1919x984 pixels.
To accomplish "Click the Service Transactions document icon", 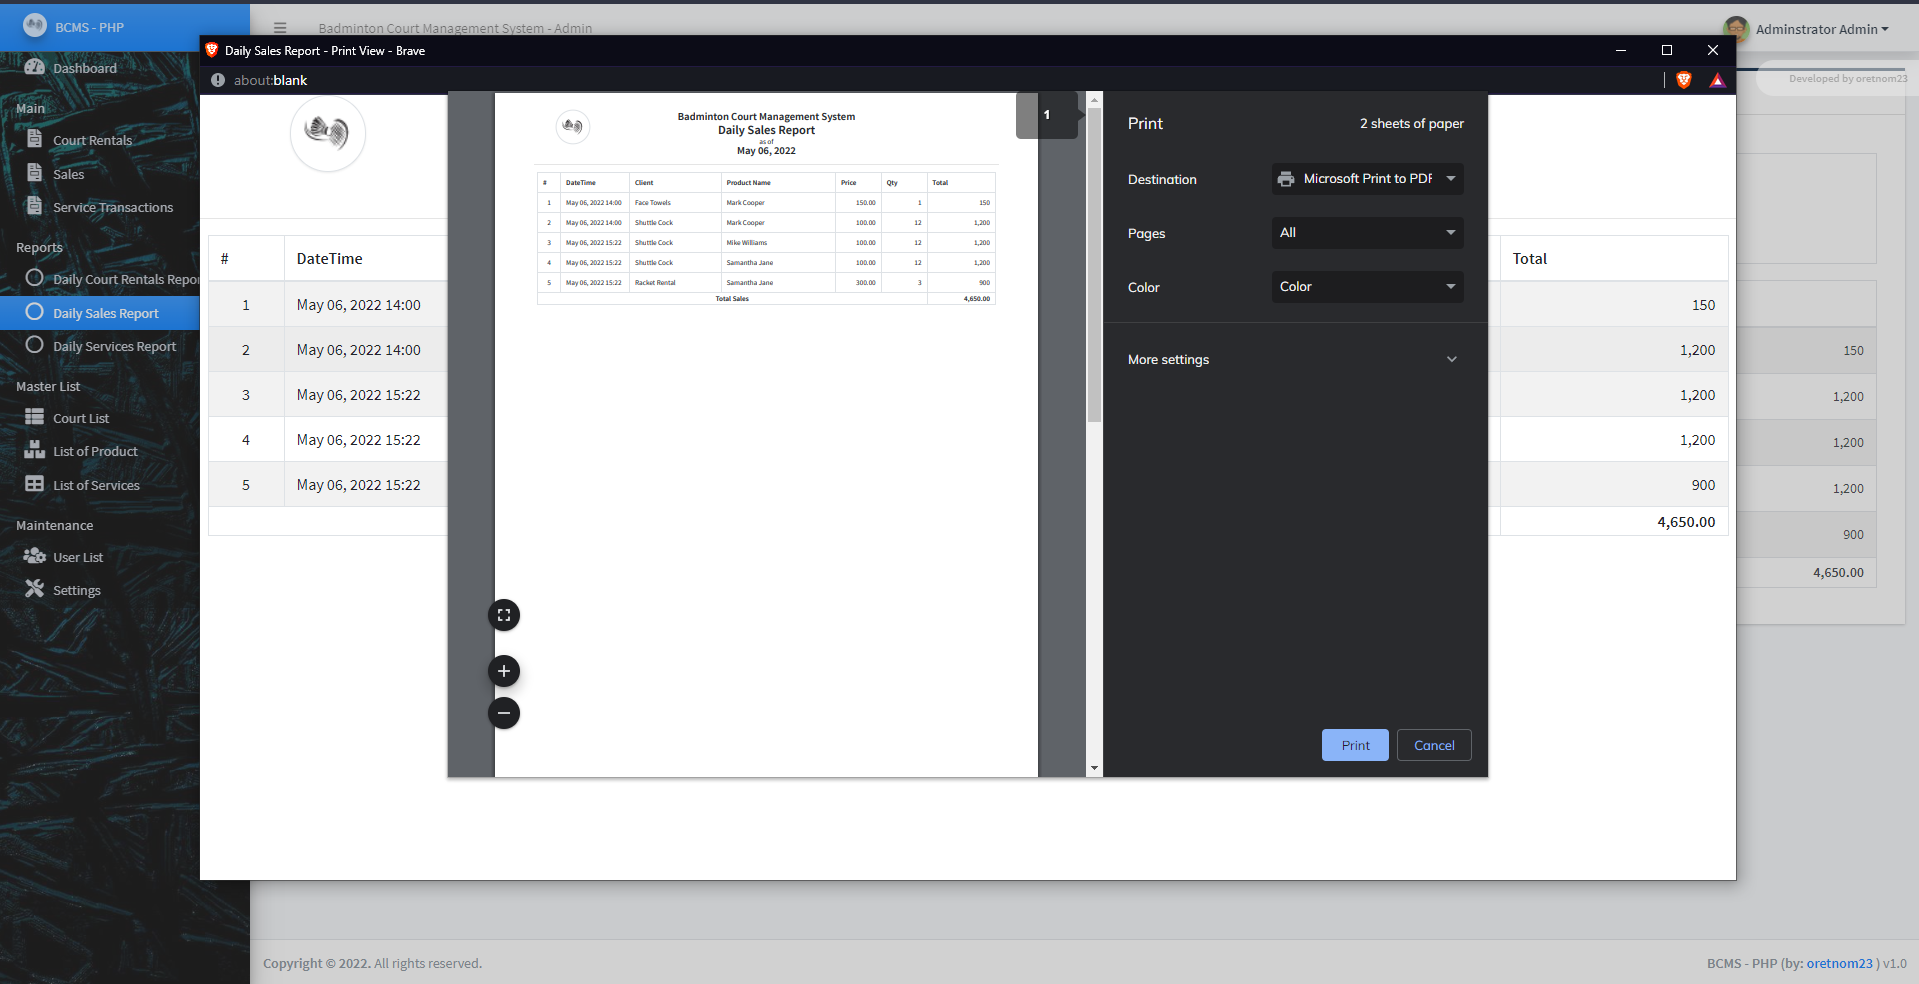I will pyautogui.click(x=35, y=206).
